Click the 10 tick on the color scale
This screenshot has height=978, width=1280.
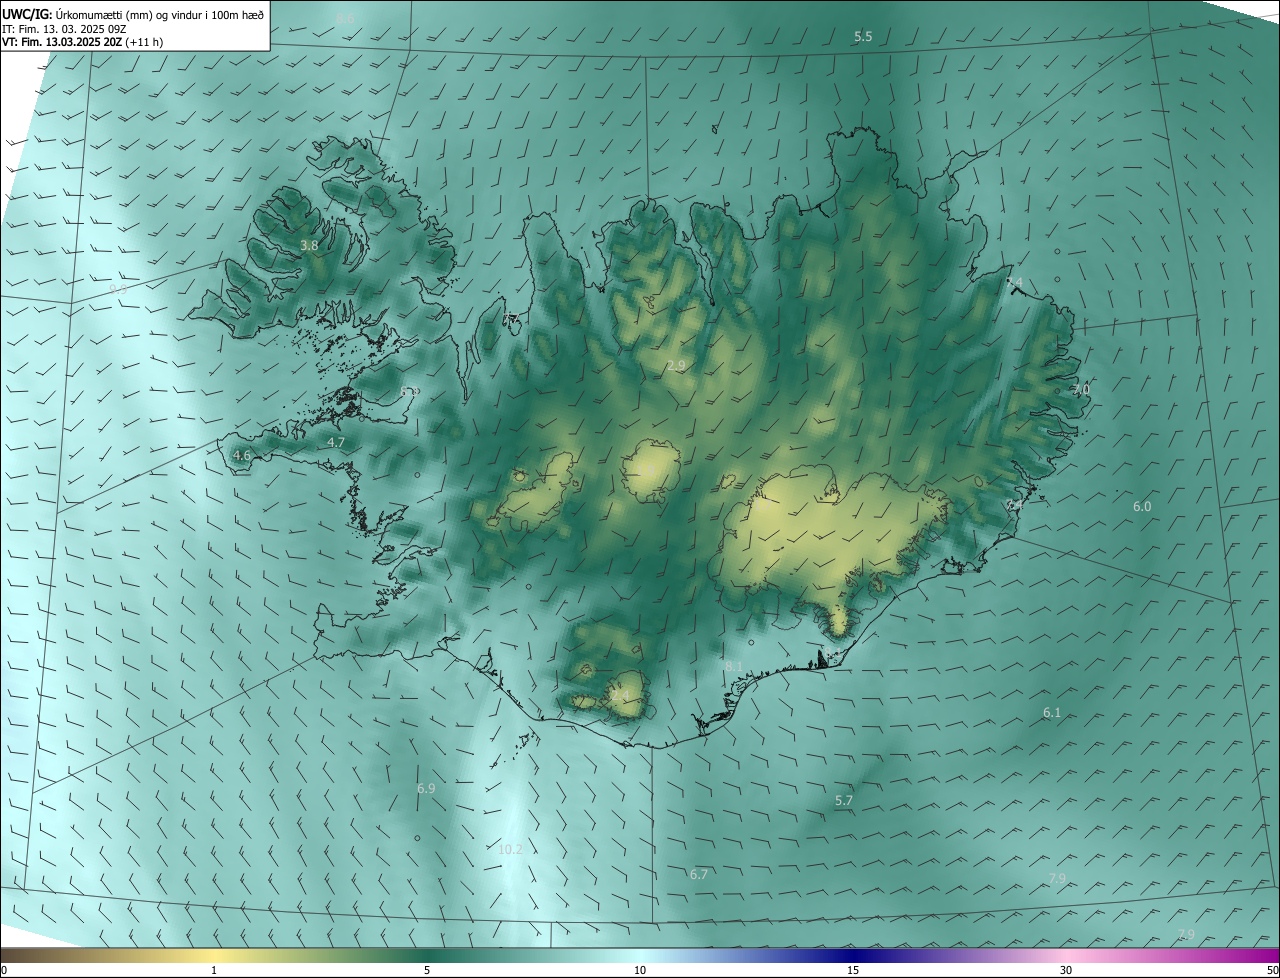[x=640, y=970]
